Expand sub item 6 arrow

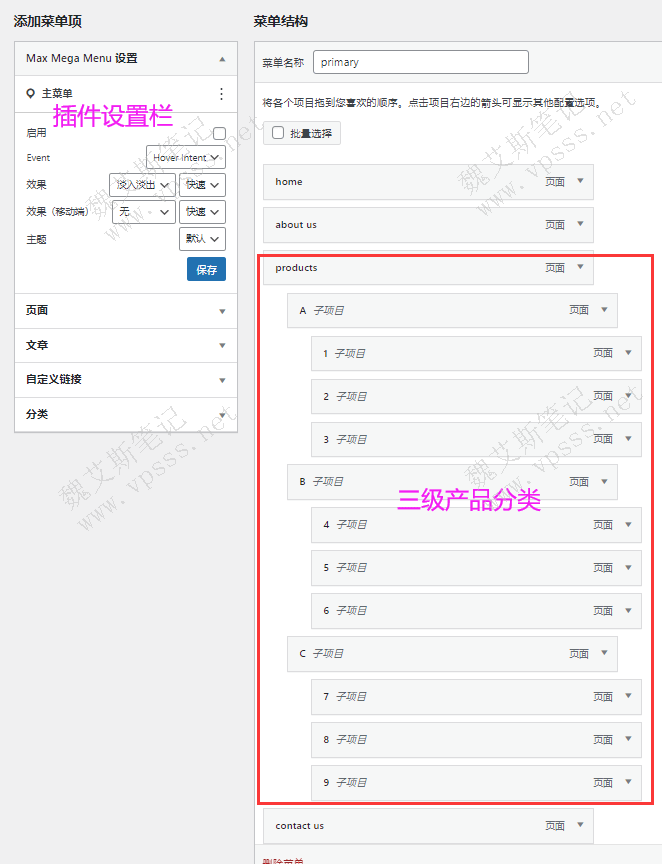tap(628, 611)
